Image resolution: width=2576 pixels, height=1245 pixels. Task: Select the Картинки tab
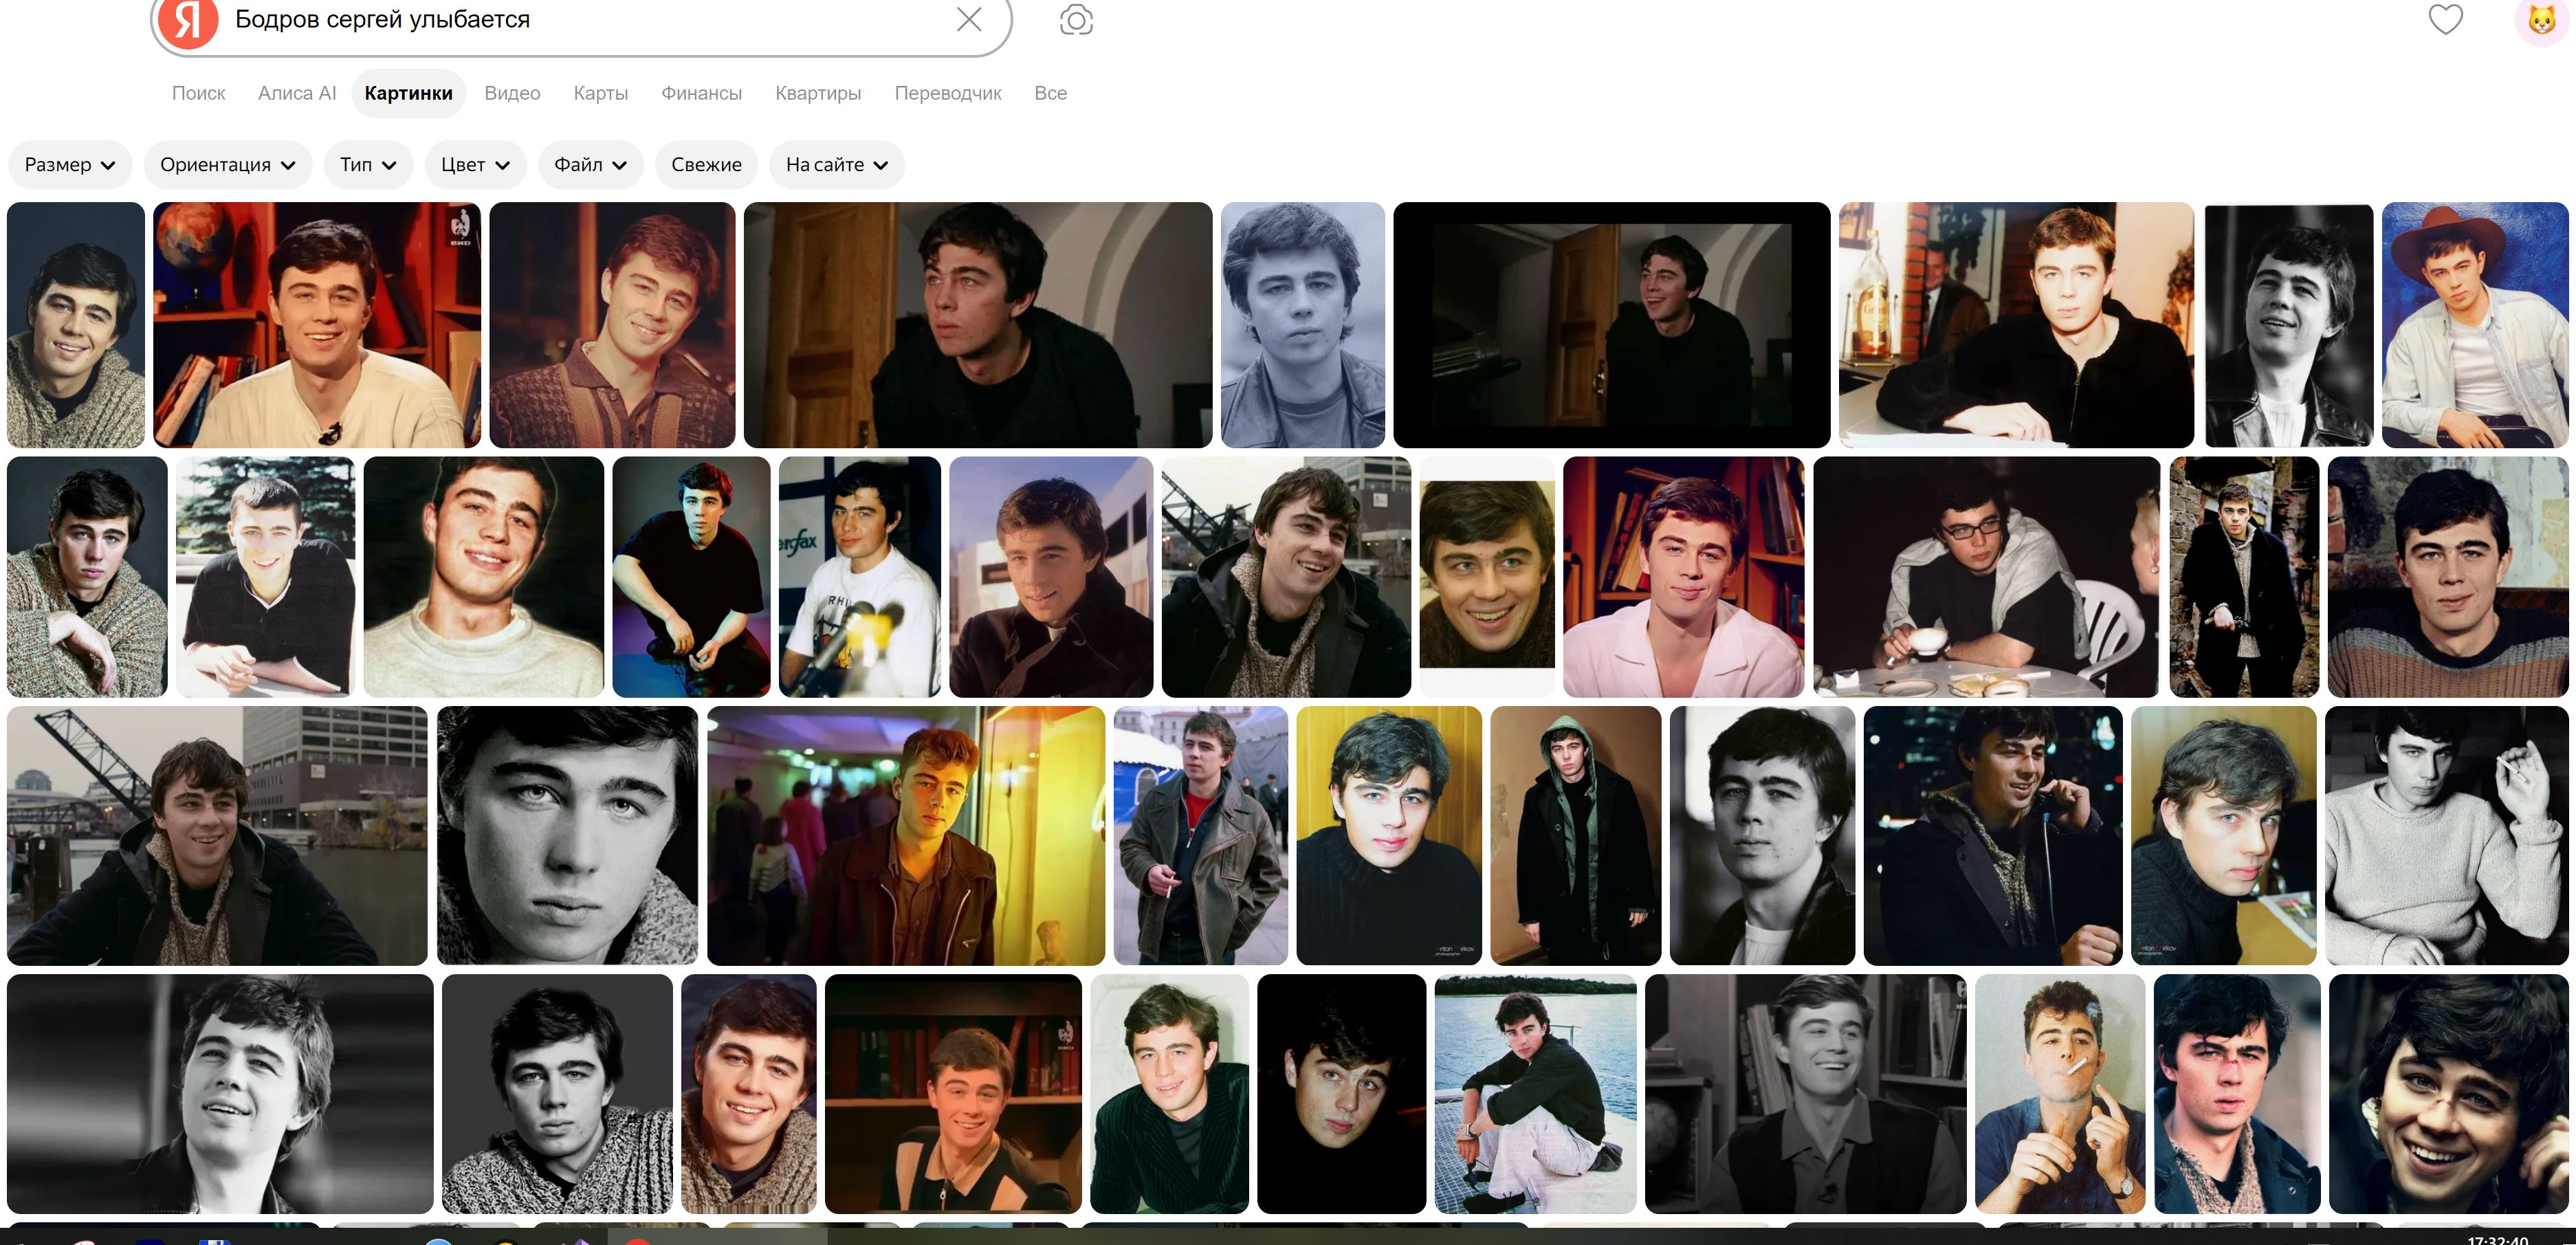408,93
